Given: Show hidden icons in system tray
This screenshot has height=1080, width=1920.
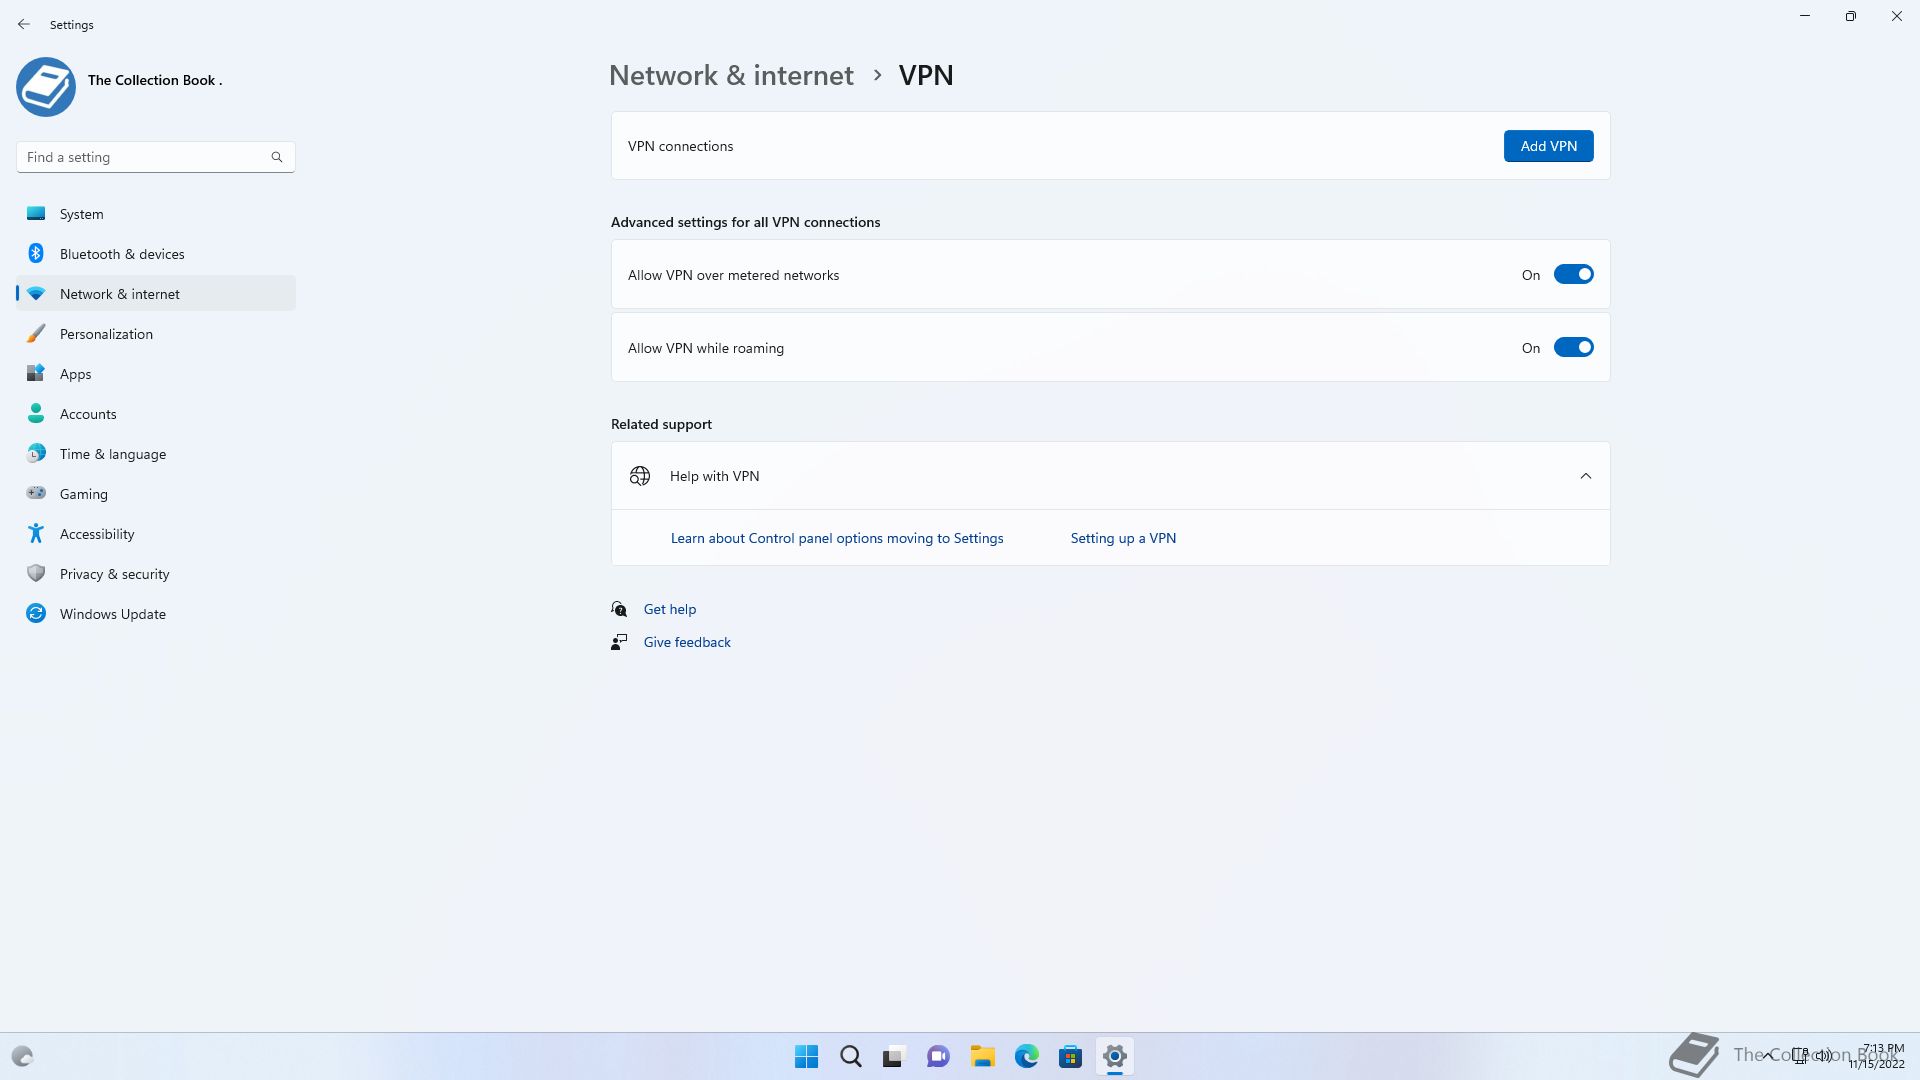Looking at the screenshot, I should coord(1768,1055).
